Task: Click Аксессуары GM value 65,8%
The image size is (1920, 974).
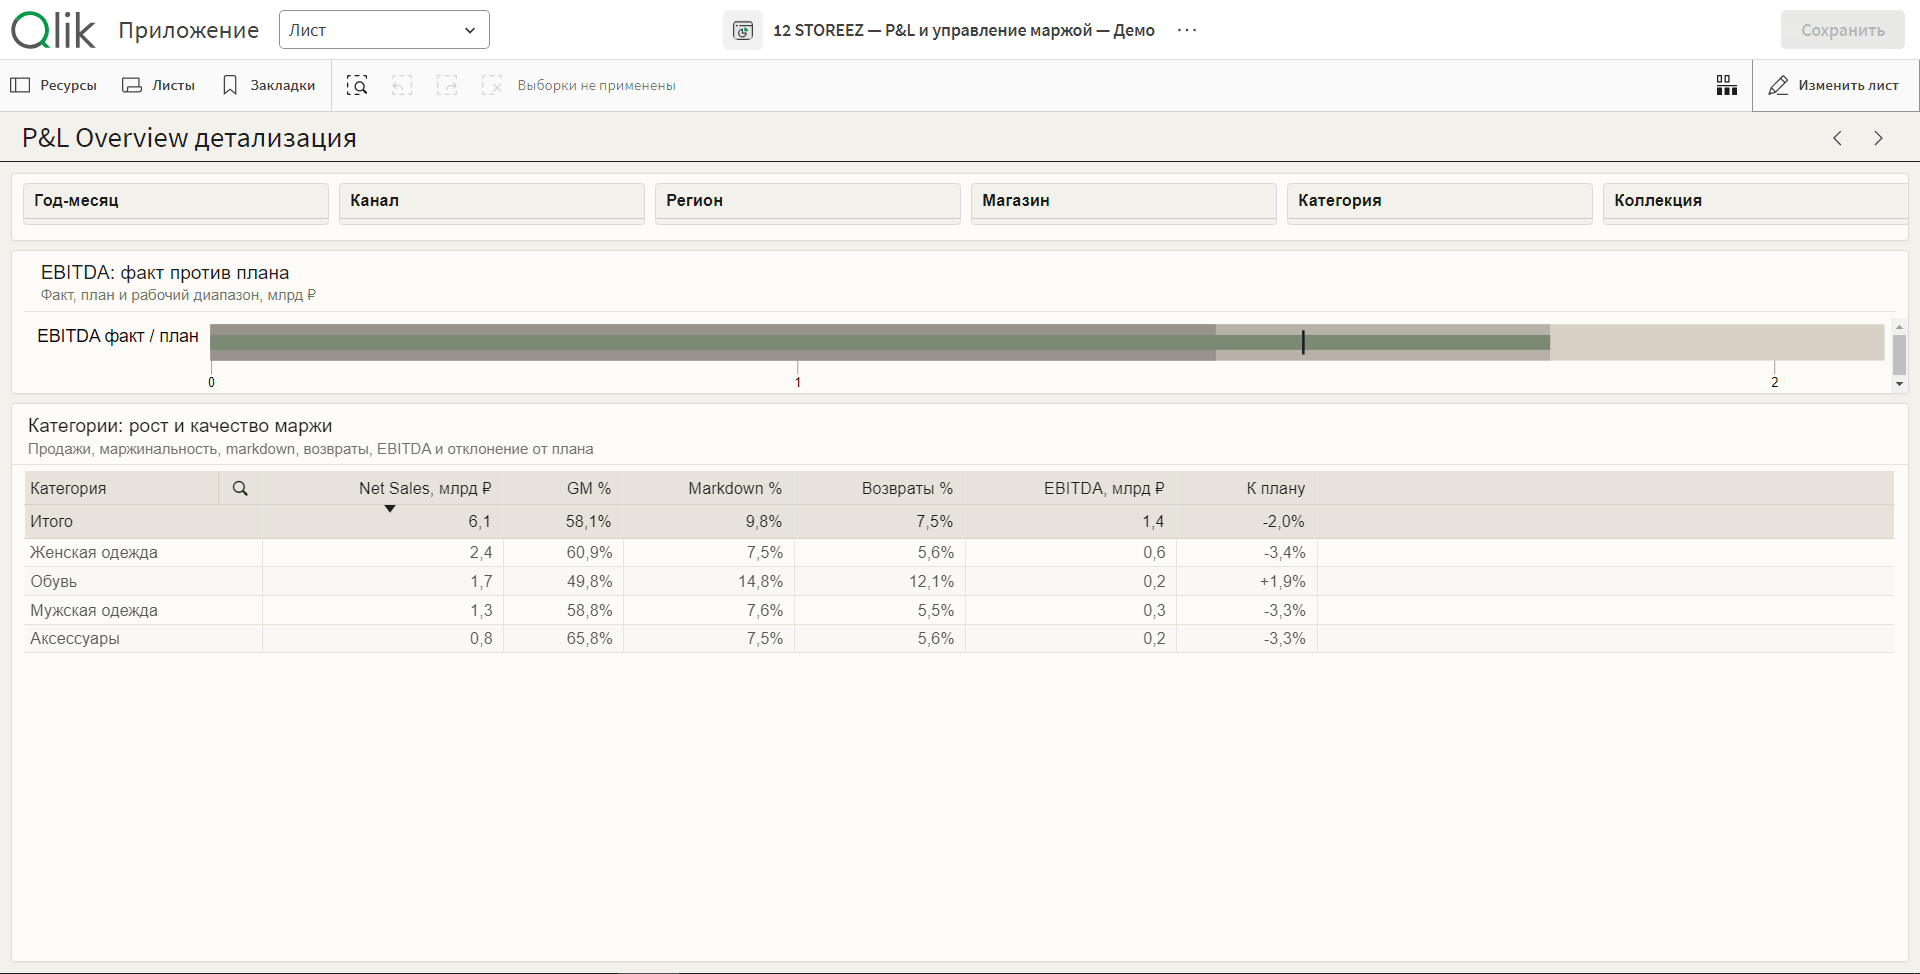Action: [589, 638]
